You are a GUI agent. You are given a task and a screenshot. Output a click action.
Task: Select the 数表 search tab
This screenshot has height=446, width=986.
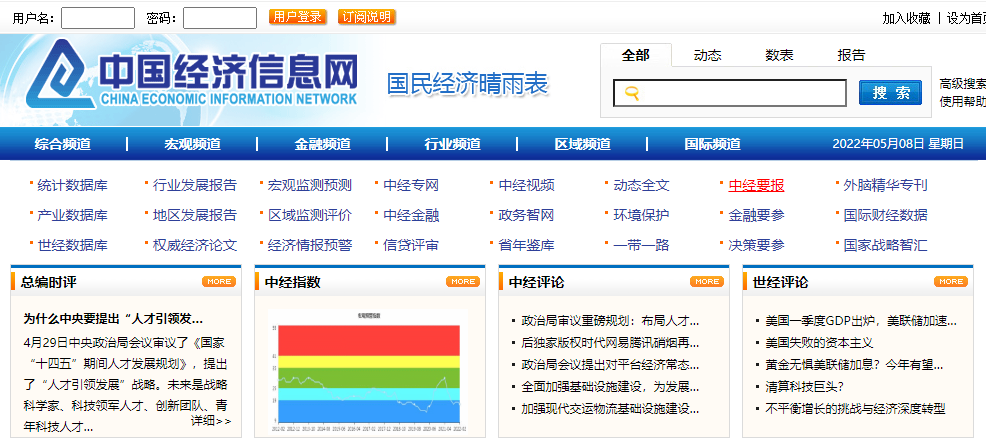point(779,55)
